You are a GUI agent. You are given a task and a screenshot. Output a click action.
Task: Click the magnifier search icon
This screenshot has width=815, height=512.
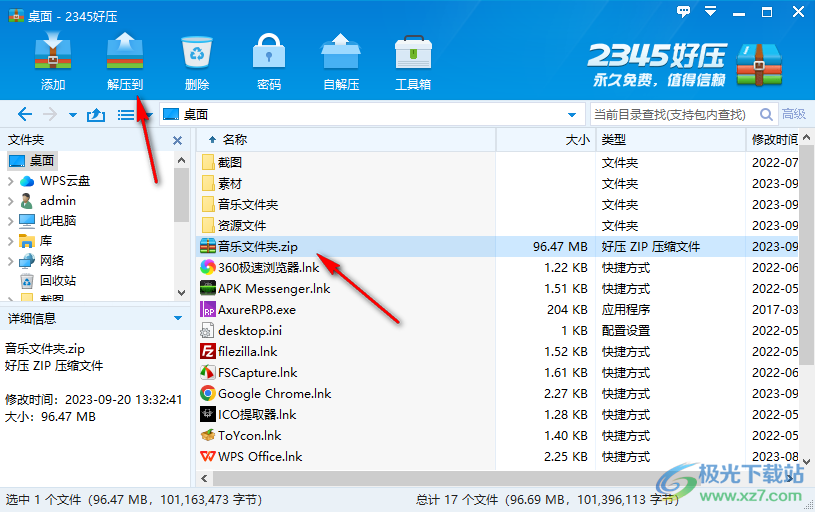tap(766, 114)
